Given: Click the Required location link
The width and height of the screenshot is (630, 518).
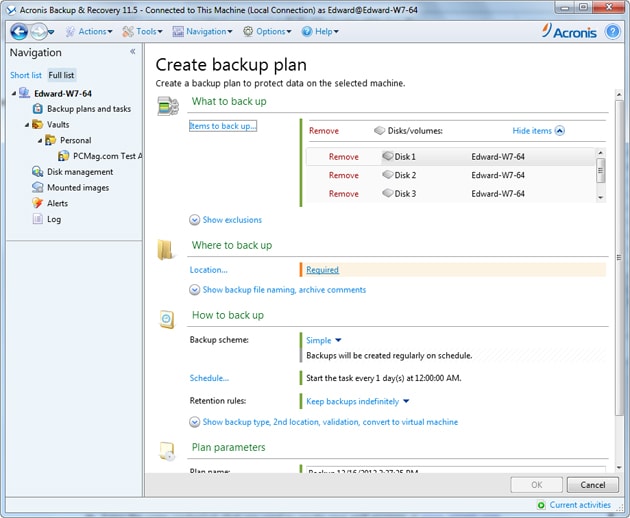Looking at the screenshot, I should click(322, 270).
